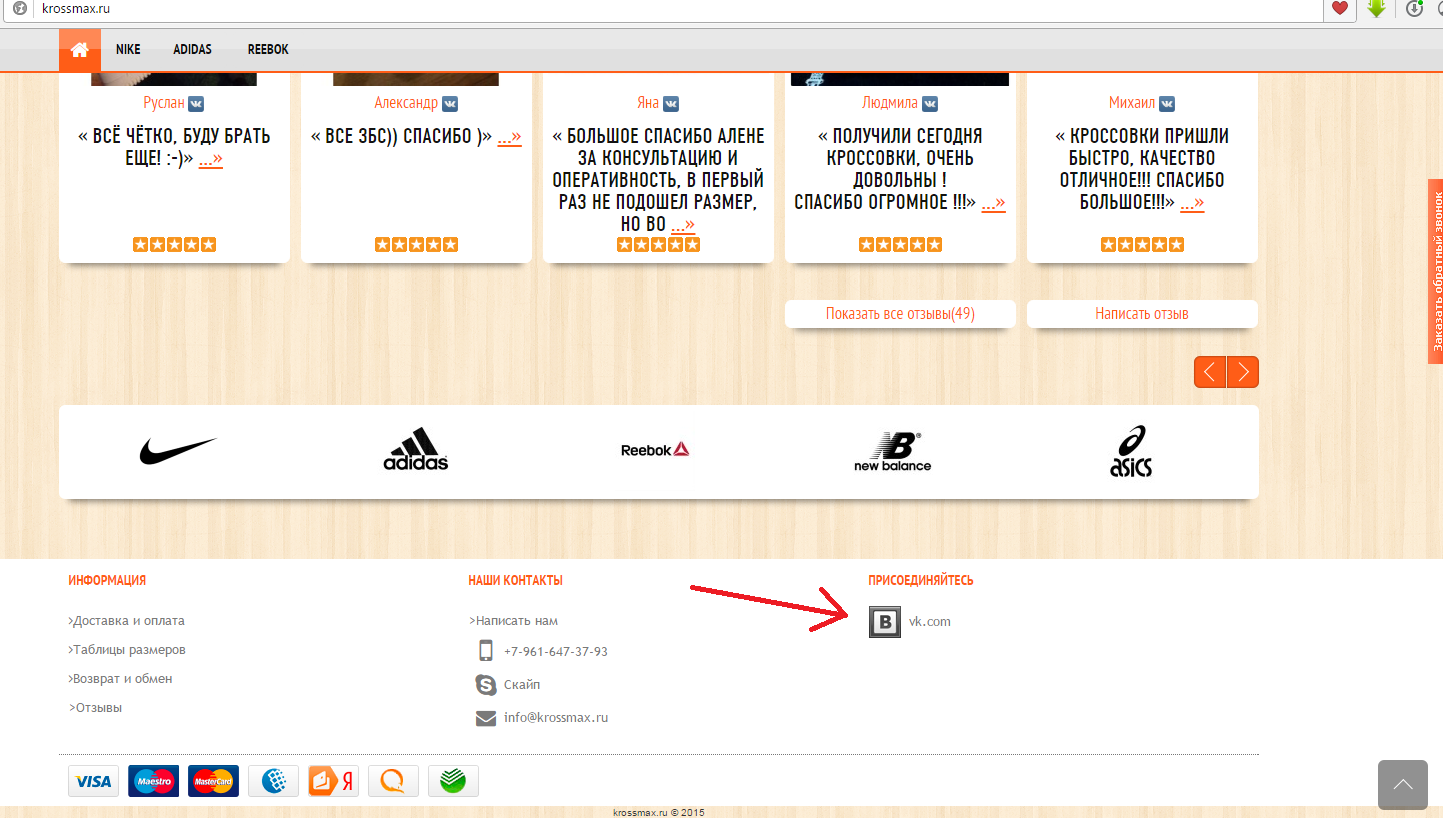Open the Доставка и оплата link
Viewport: 1443px width, 818px height.
pyautogui.click(x=127, y=621)
